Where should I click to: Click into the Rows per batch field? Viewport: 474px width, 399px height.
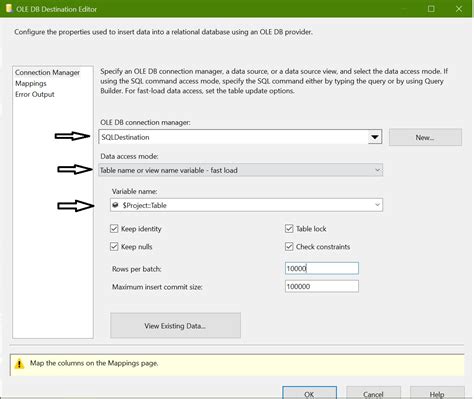click(x=322, y=268)
